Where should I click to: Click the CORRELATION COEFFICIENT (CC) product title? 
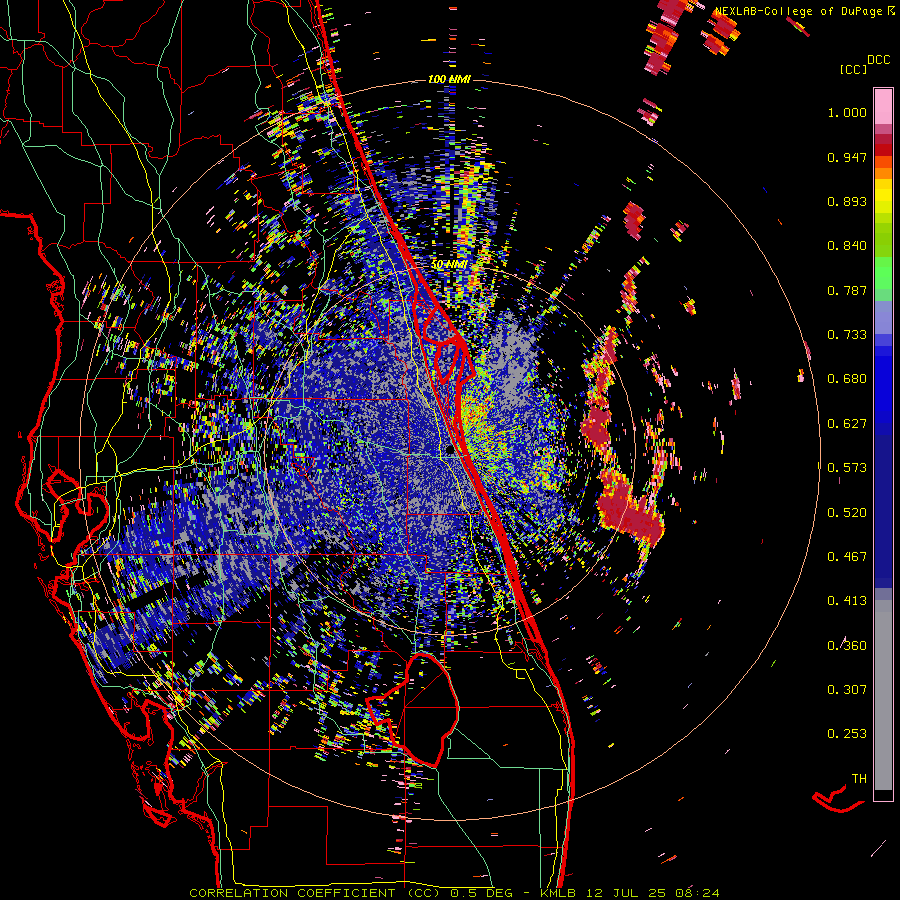click(315, 893)
